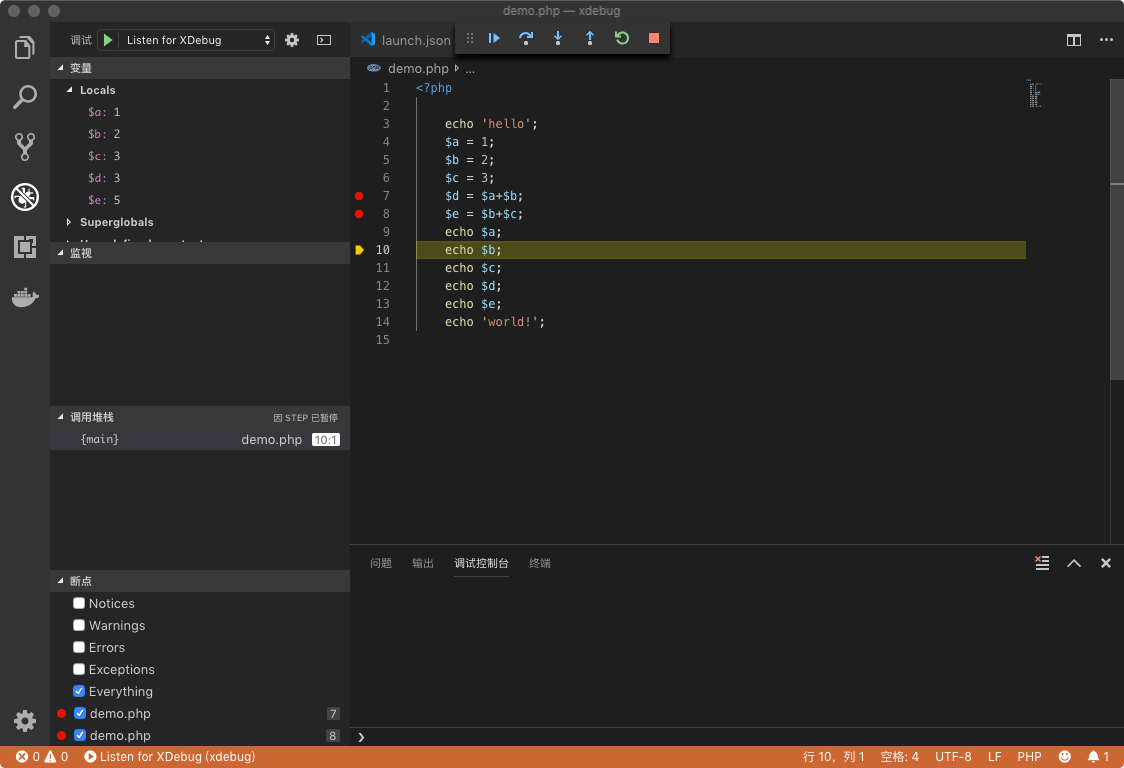The image size is (1124, 768).
Task: Enable the Exceptions breakpoint checkbox
Action: pos(79,669)
